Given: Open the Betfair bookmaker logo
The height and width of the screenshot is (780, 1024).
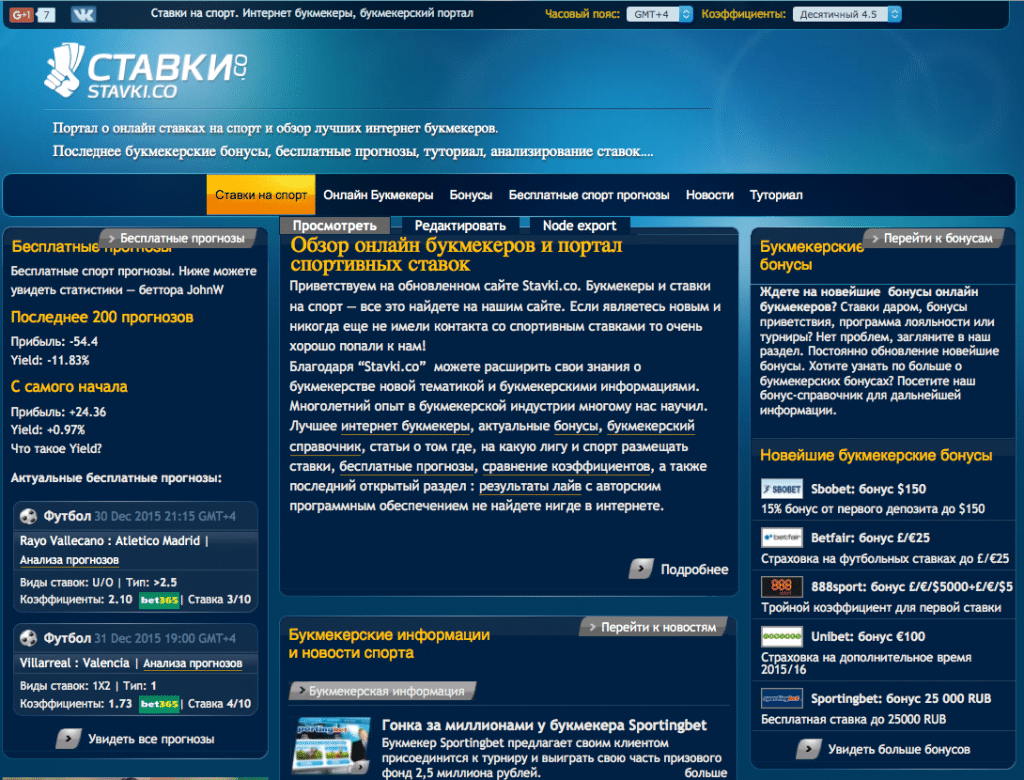Looking at the screenshot, I should point(781,538).
